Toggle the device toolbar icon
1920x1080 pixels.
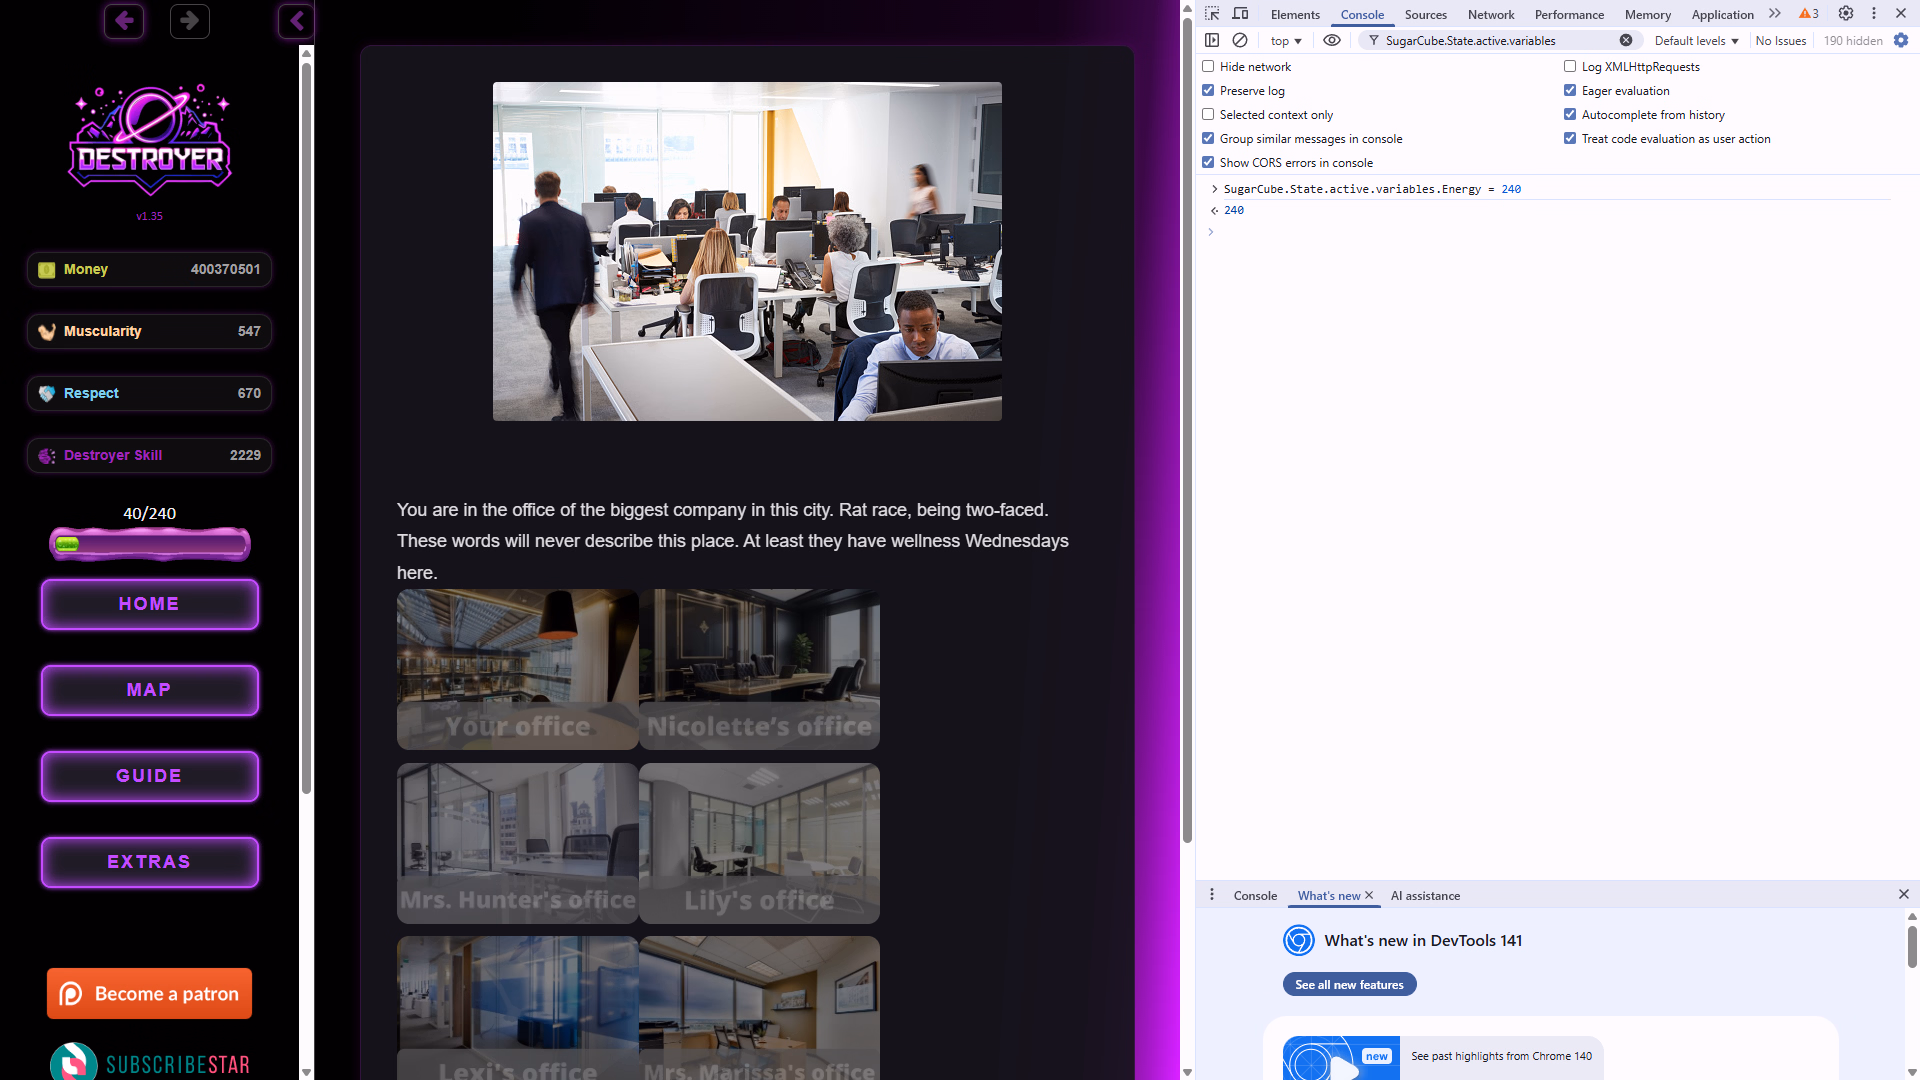(1240, 14)
